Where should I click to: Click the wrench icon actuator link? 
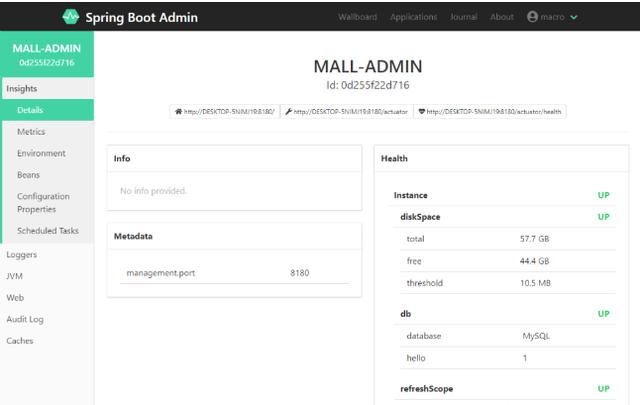[347, 111]
